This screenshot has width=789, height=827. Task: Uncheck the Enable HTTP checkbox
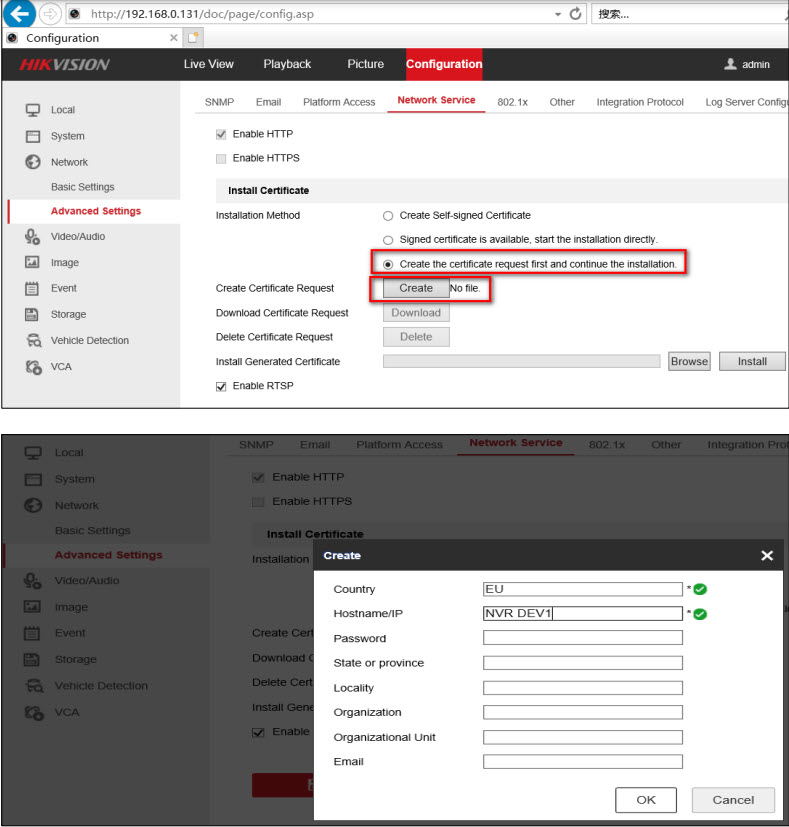221,134
